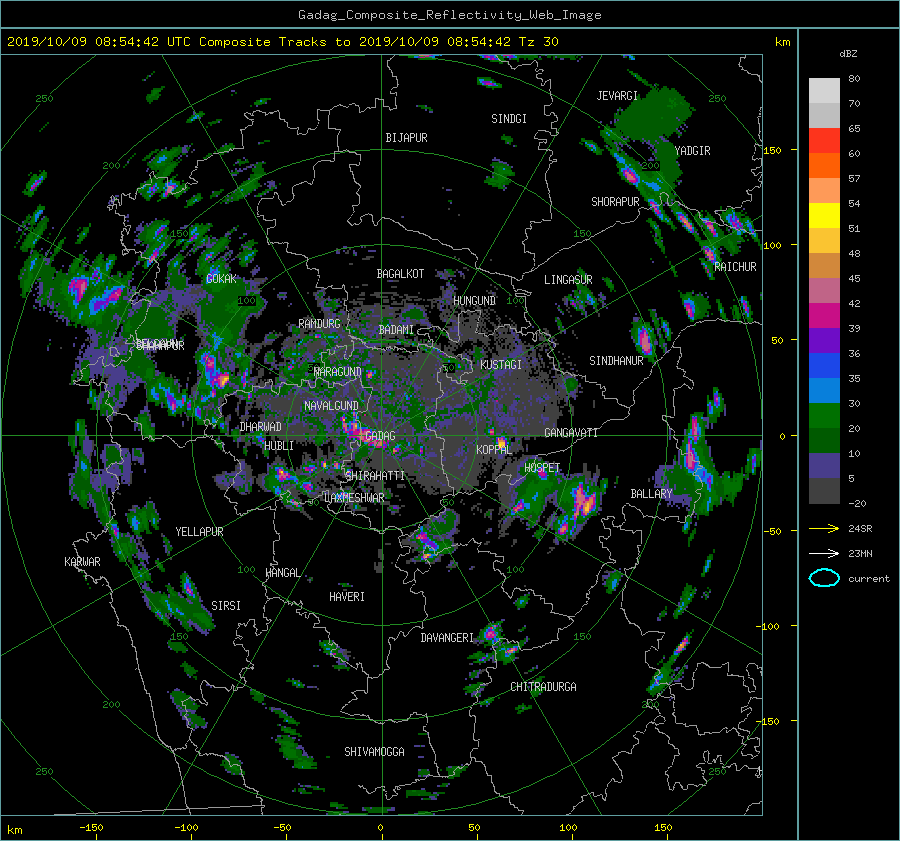Screen dimensions: 900x841
Task: Click the DHARWAD city label
Action: 261,427
